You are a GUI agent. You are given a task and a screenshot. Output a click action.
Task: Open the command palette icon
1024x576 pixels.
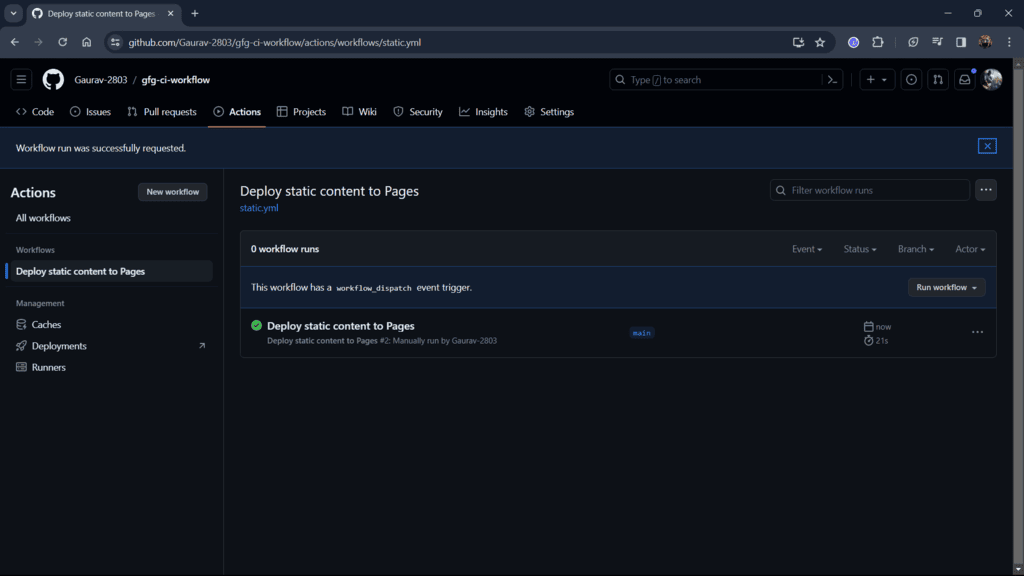click(832, 80)
